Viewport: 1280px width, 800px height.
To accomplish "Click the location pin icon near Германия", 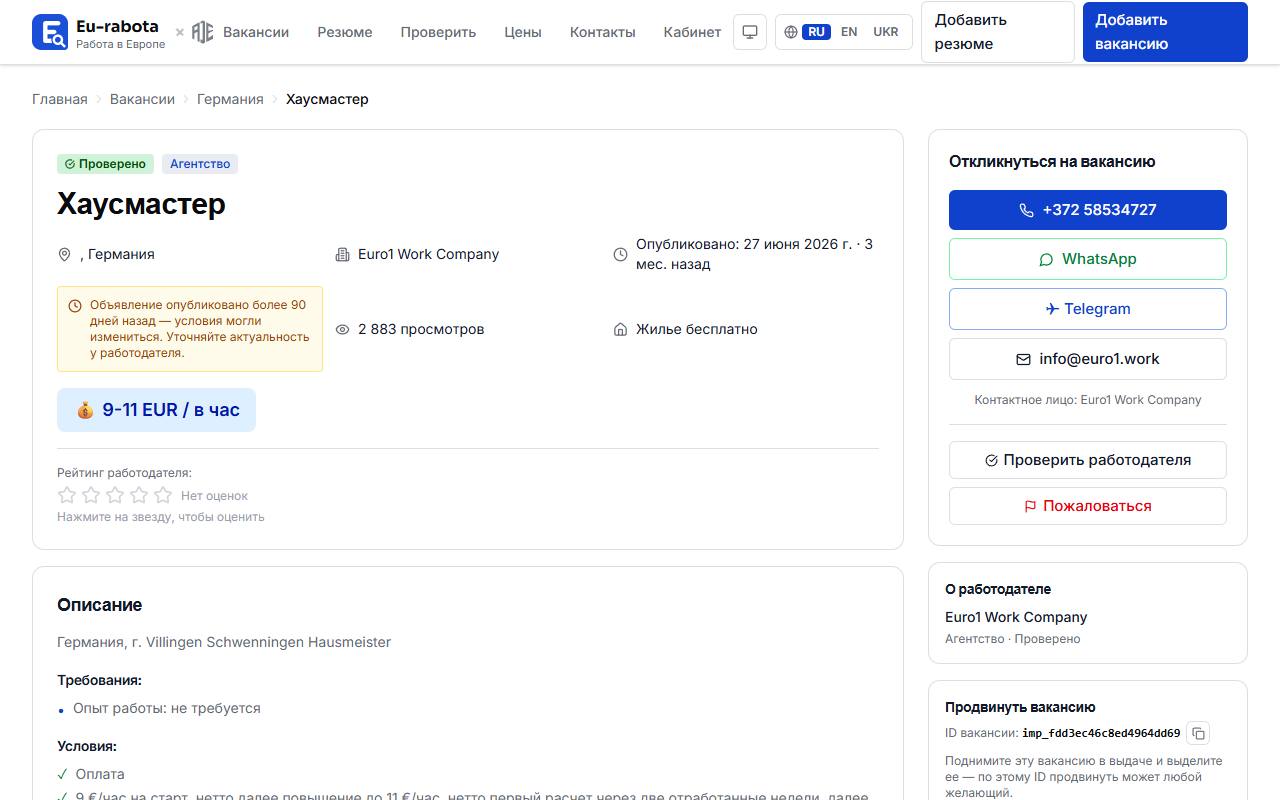I will click(x=65, y=255).
